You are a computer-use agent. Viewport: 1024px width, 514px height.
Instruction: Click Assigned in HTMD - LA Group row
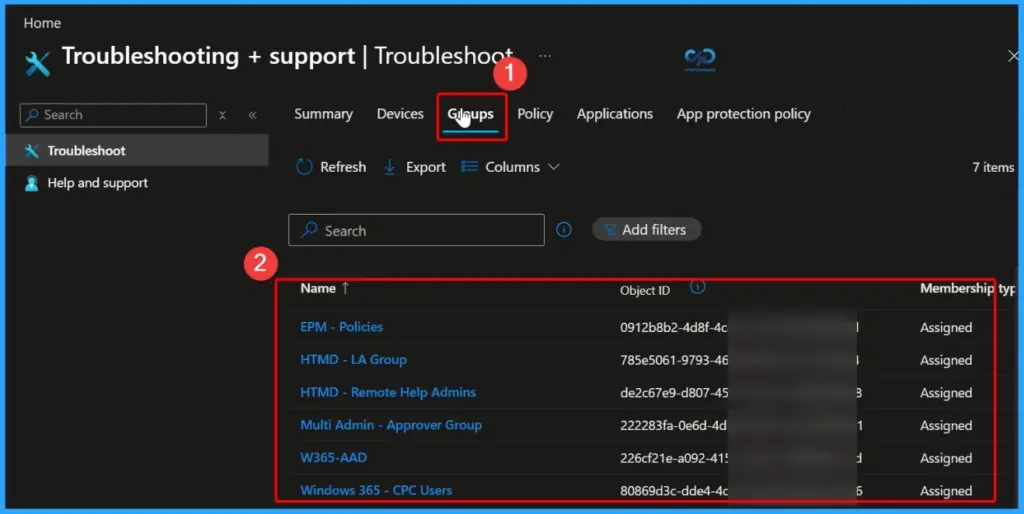pos(946,360)
